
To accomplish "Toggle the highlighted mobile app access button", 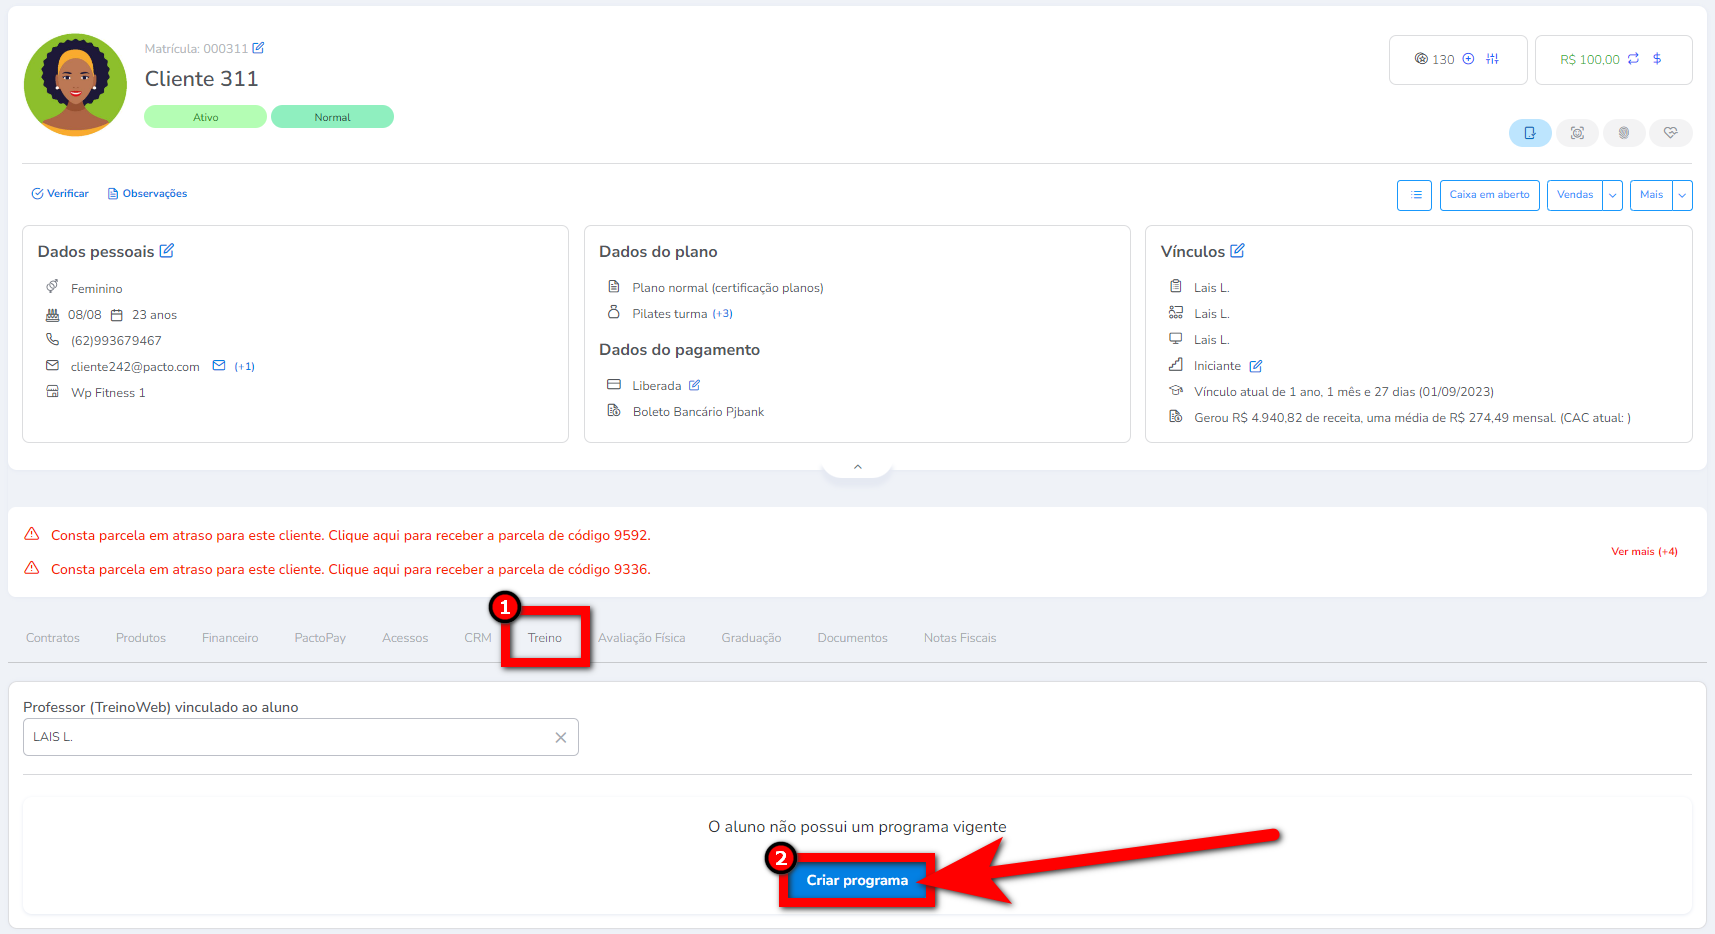I will point(1530,133).
